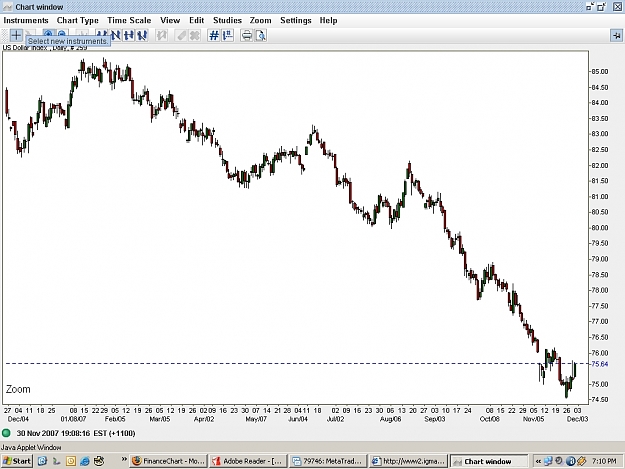Click the yellow quick launch icon
Image resolution: width=625 pixels, height=469 pixels.
point(71,461)
